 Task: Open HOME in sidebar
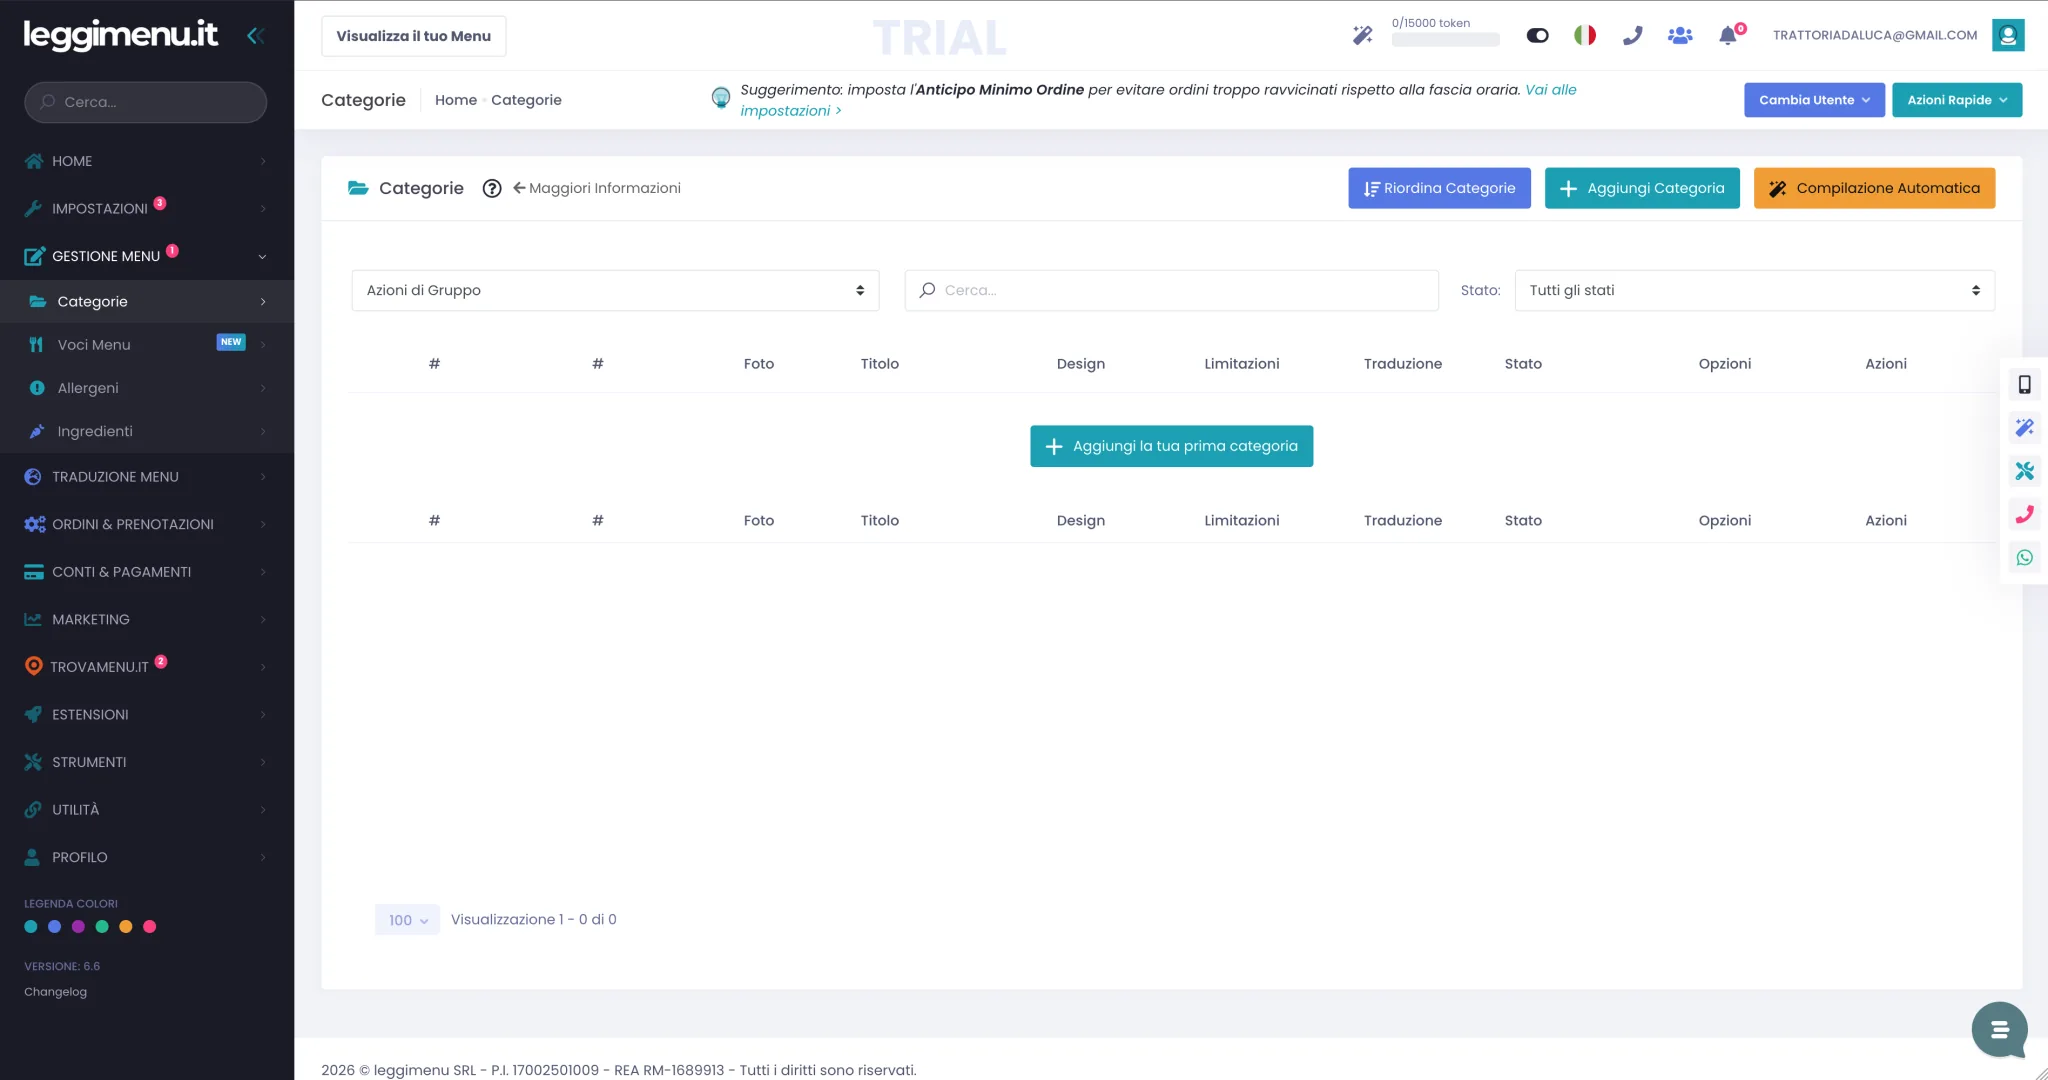(x=147, y=161)
